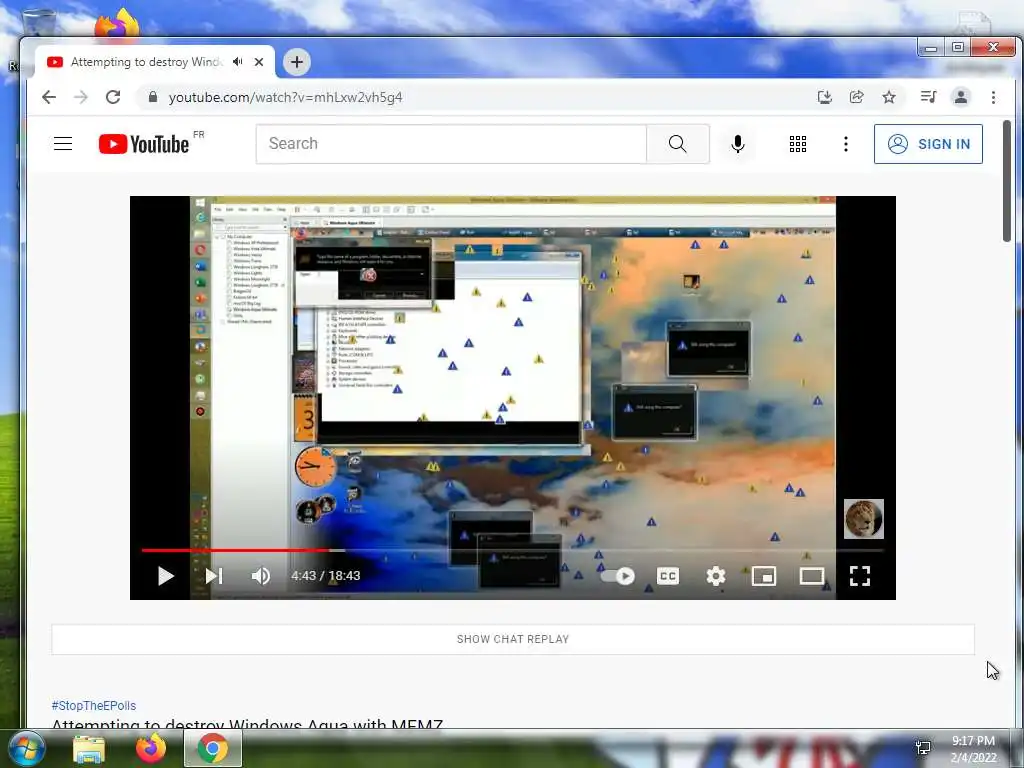
Task: Go to YouTube home via the logo
Action: pos(144,144)
